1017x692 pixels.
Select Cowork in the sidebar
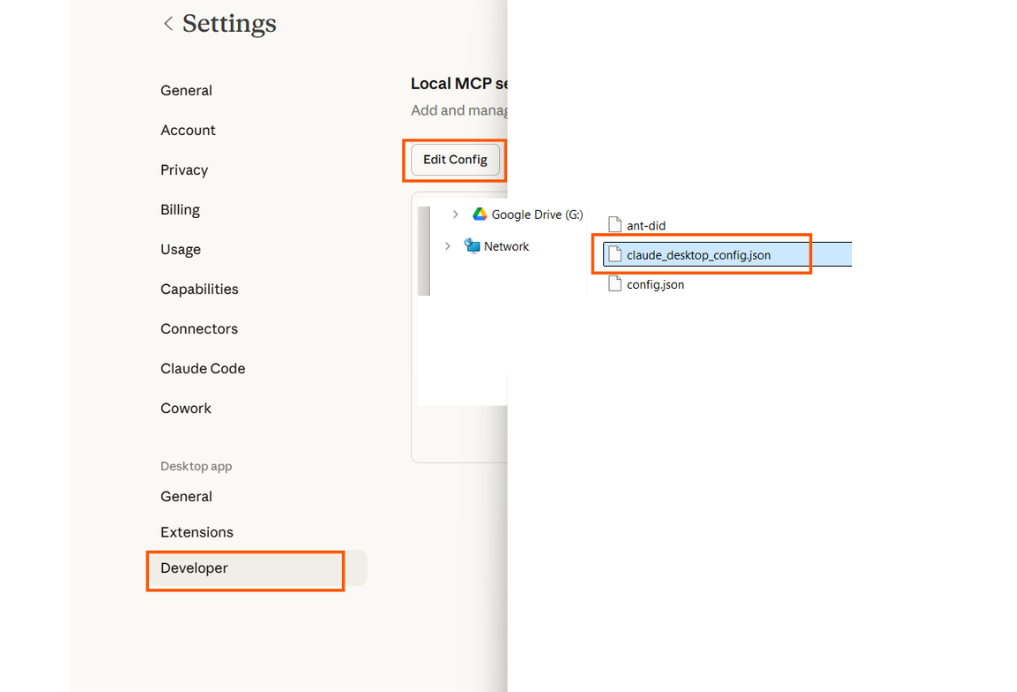click(x=186, y=408)
